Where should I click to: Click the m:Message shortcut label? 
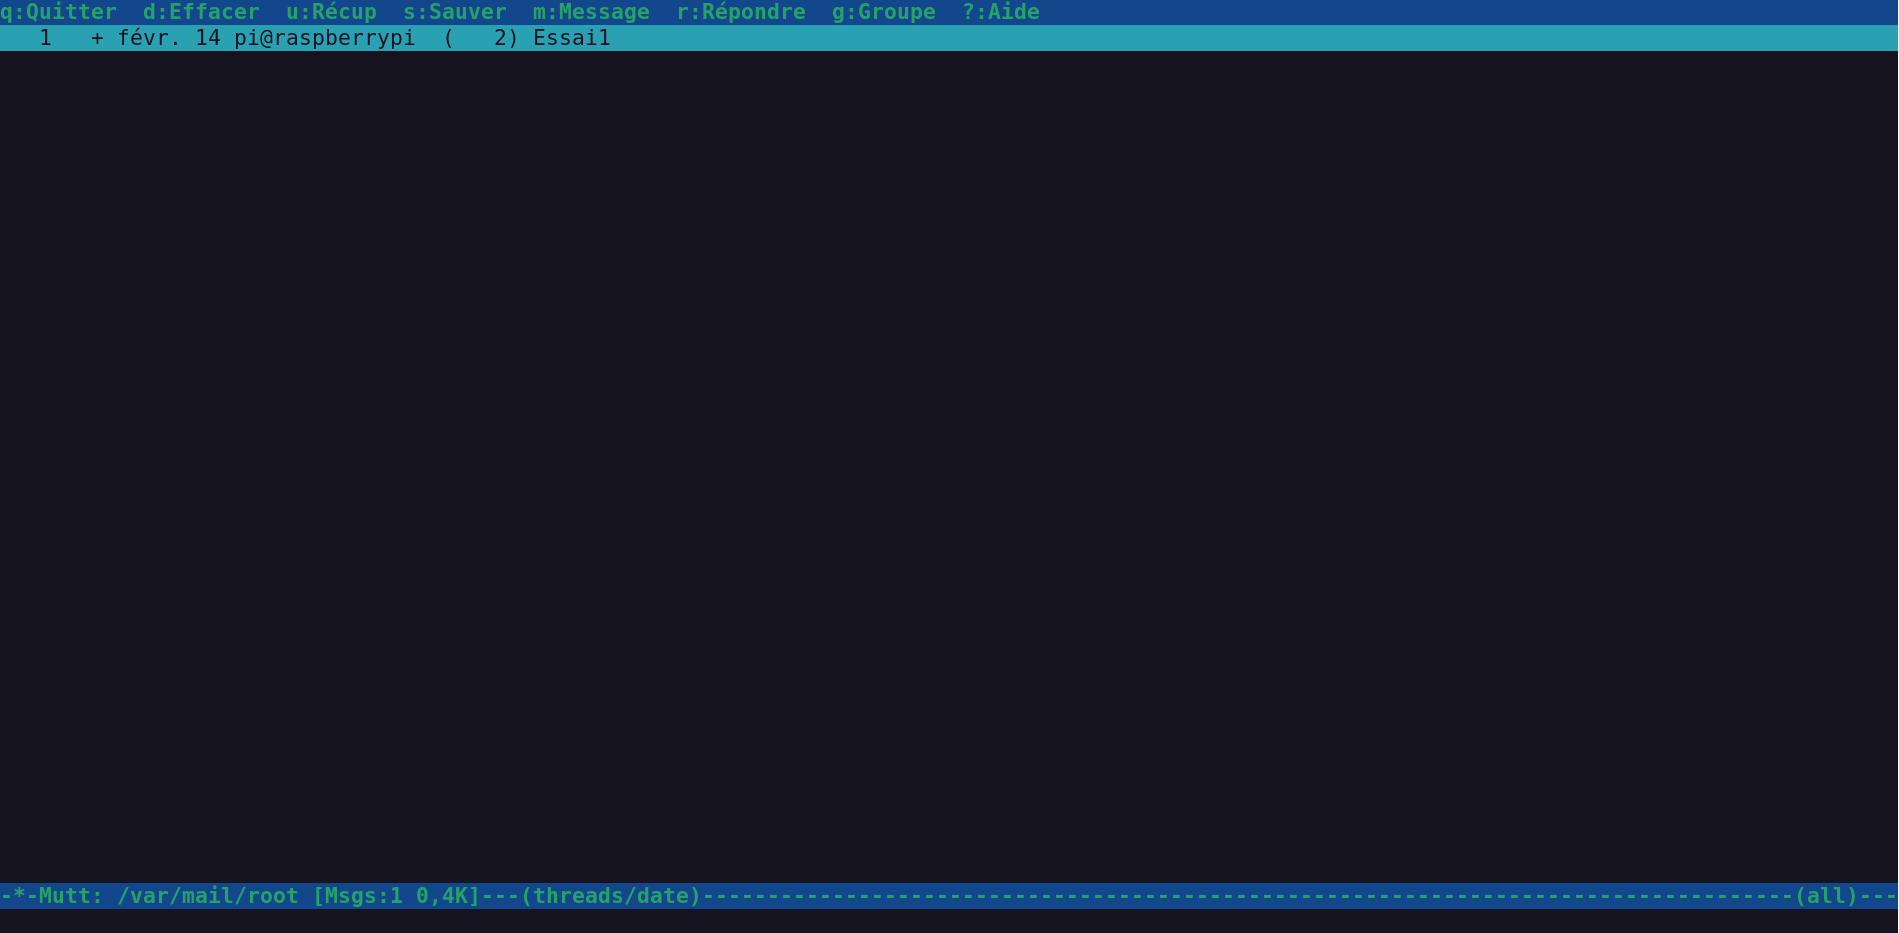point(591,12)
